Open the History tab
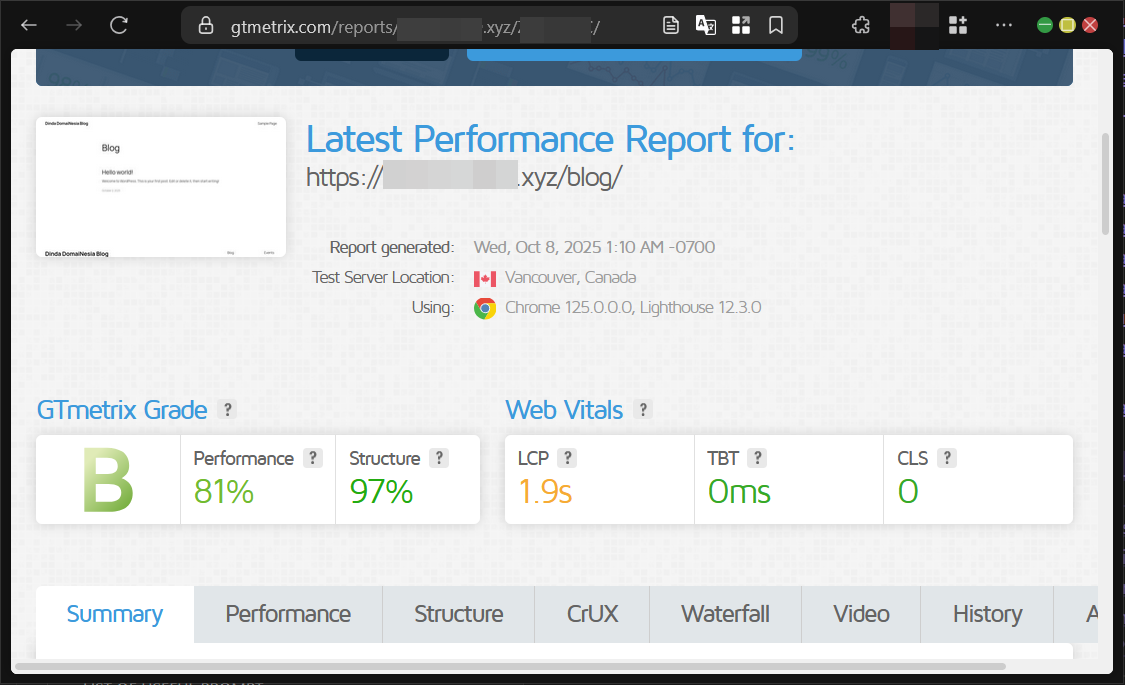Screen dimensions: 1125x685 pyautogui.click(x=987, y=614)
